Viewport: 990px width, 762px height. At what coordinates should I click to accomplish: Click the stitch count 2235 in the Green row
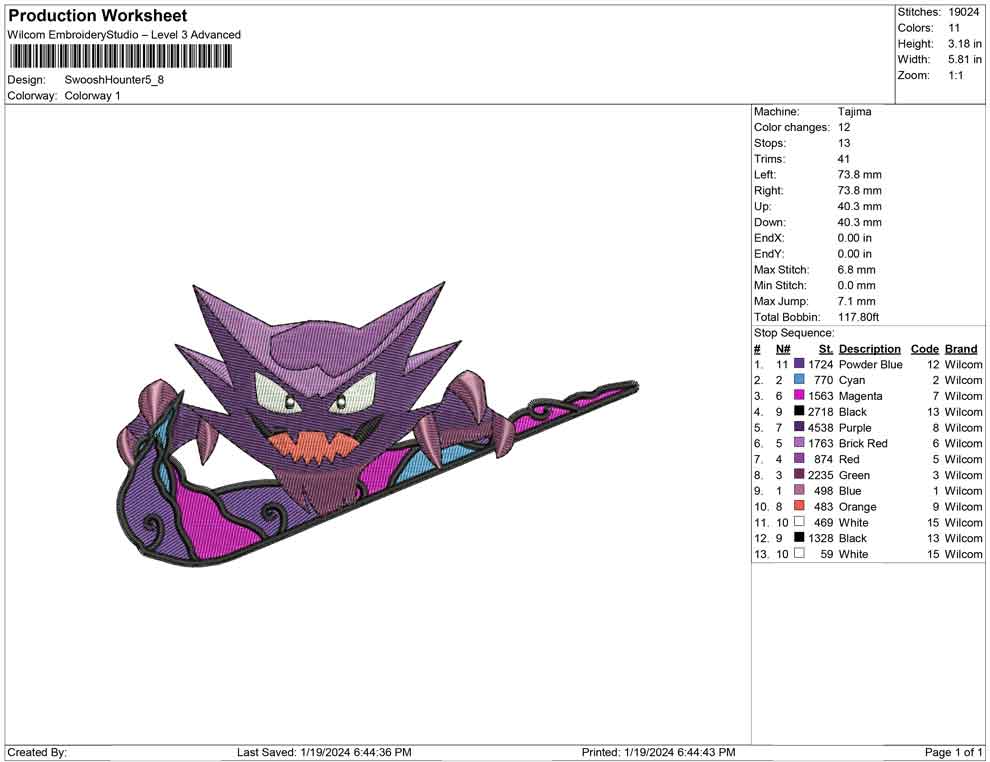pyautogui.click(x=820, y=475)
